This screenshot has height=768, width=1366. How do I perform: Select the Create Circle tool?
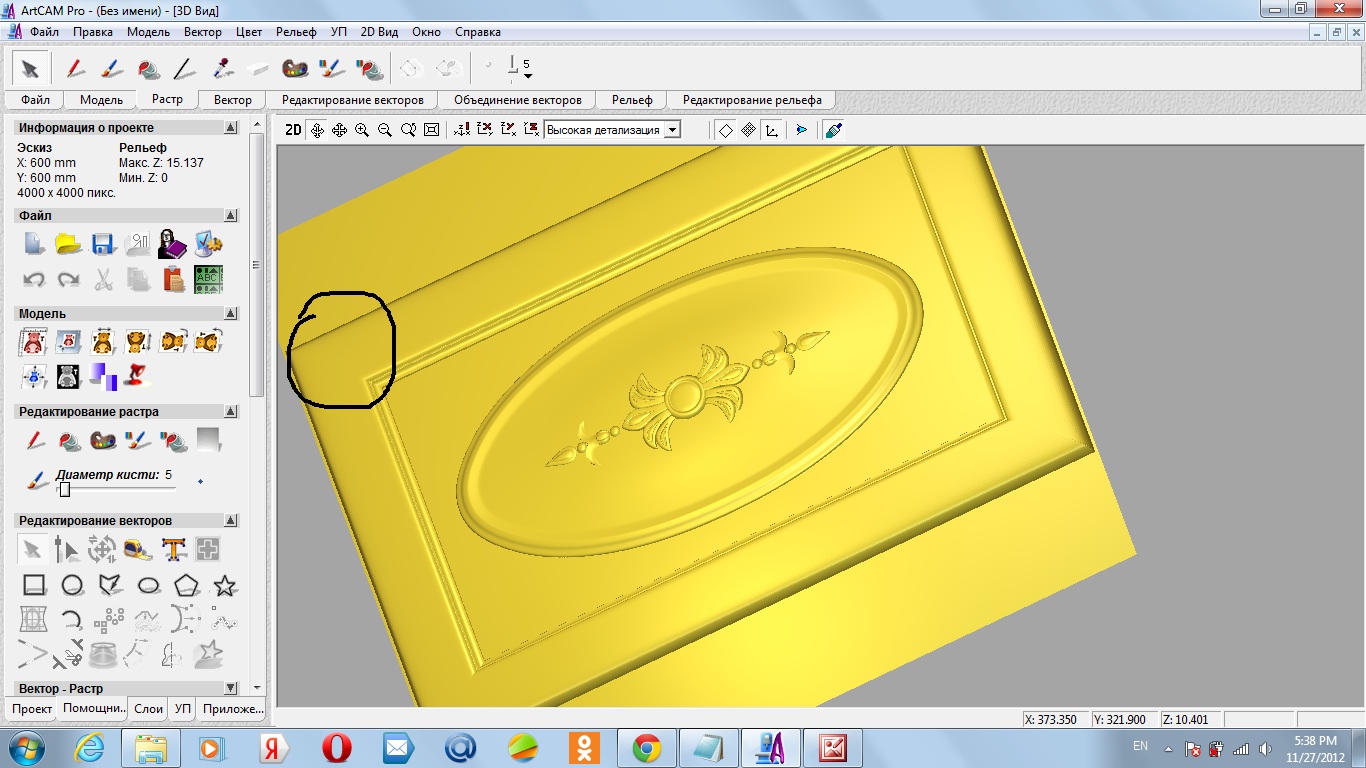(x=71, y=585)
